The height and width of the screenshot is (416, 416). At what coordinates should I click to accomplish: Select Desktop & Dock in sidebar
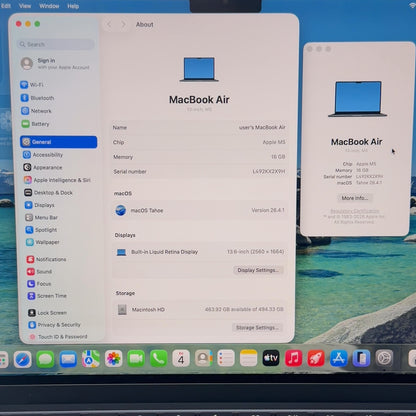(x=48, y=192)
